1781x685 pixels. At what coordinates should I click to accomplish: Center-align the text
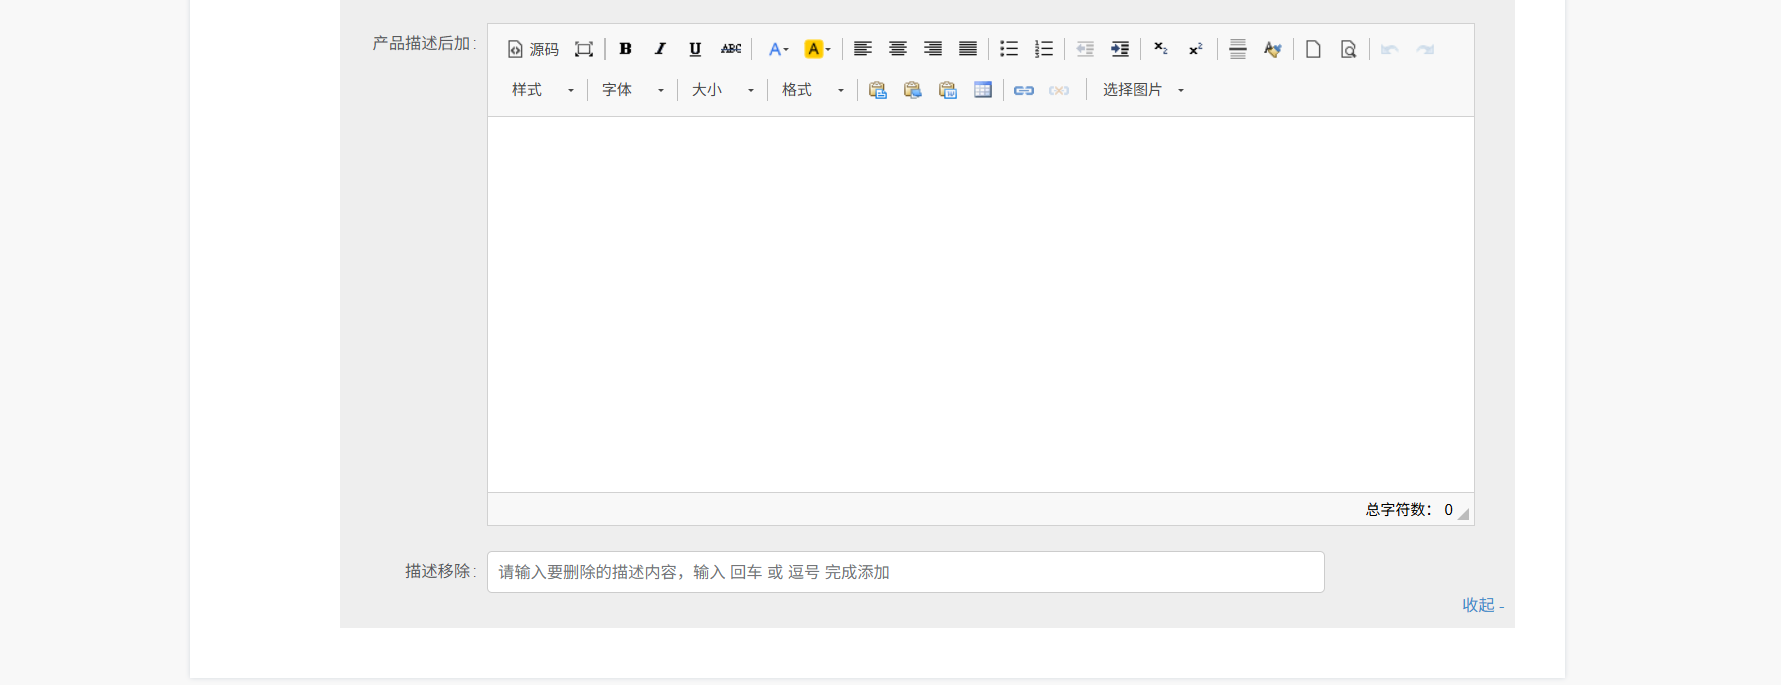coord(898,49)
